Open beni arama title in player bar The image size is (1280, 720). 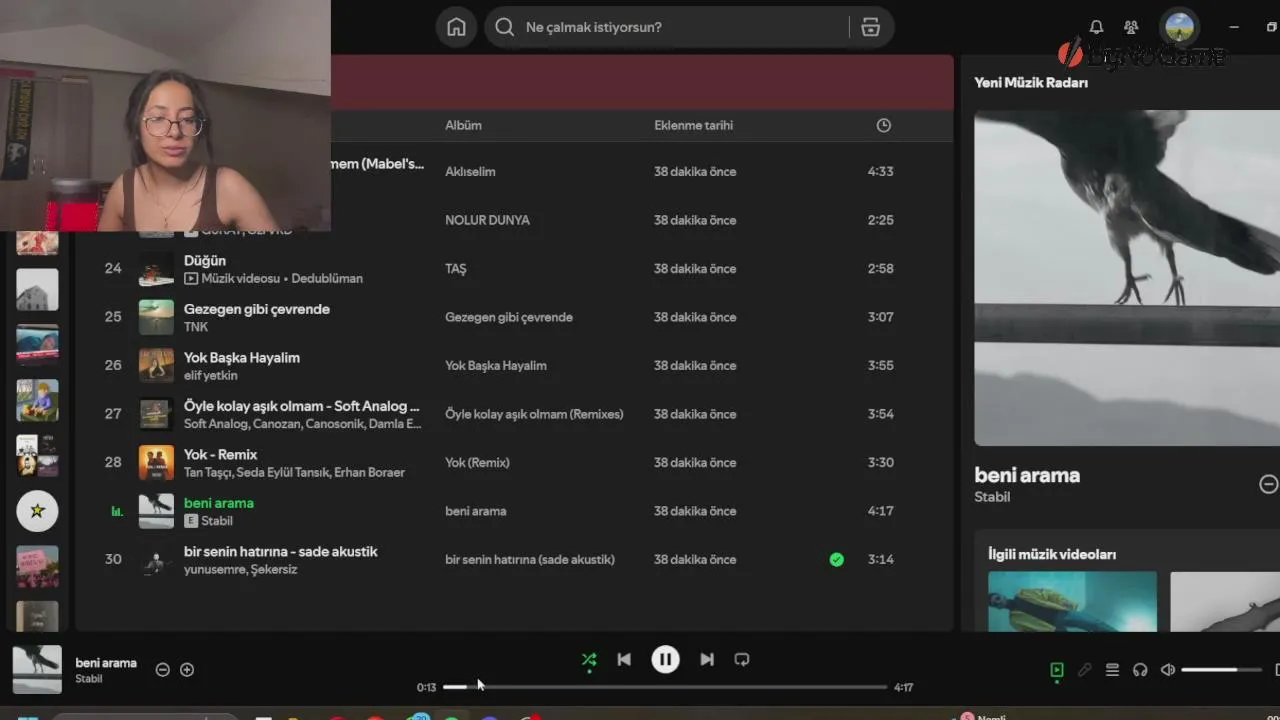[106, 663]
